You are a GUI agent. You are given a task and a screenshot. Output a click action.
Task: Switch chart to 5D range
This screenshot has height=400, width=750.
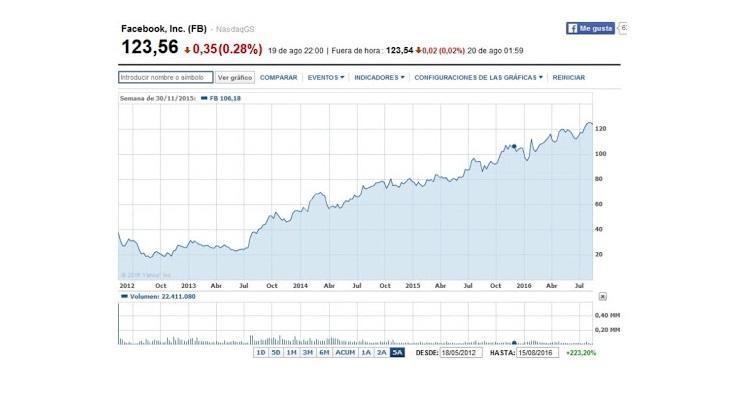[x=276, y=353]
